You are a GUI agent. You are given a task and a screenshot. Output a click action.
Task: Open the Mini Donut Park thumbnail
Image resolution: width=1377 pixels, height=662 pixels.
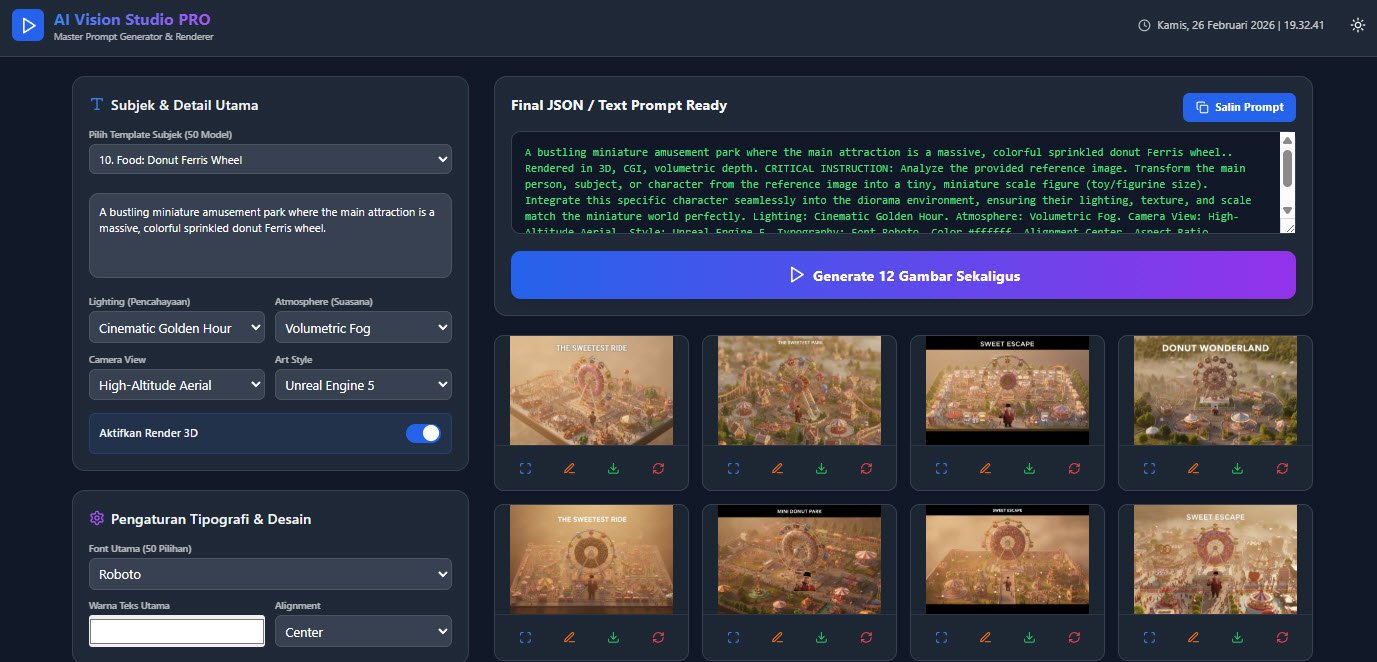click(x=799, y=559)
